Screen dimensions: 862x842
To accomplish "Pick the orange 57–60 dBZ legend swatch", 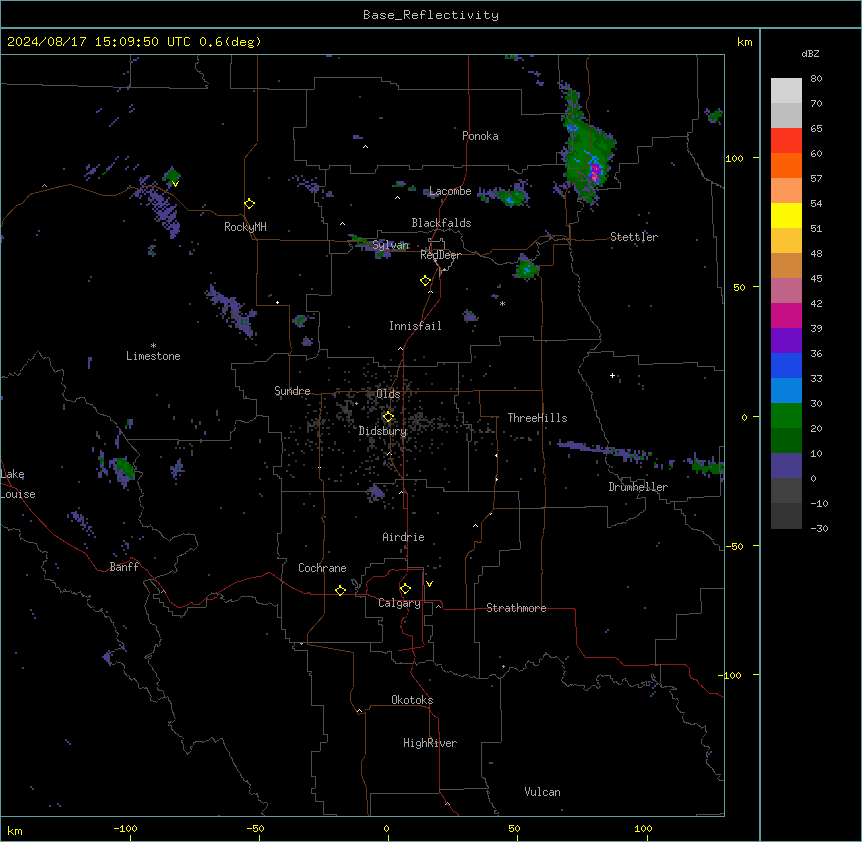I will click(786, 165).
